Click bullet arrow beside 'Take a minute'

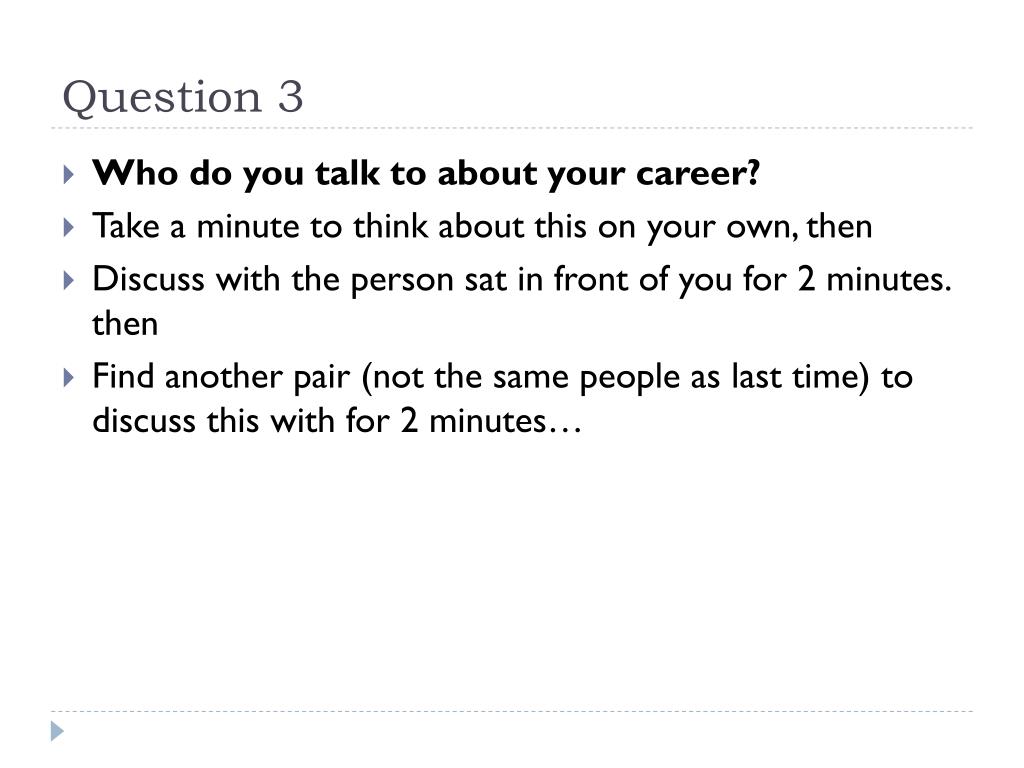[69, 227]
